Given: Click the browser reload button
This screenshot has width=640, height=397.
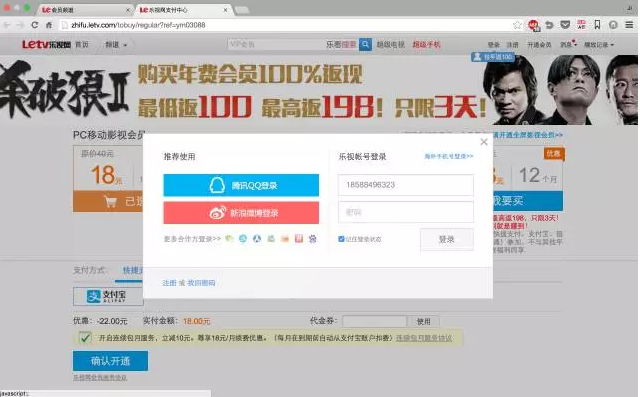Looking at the screenshot, I should point(35,25).
